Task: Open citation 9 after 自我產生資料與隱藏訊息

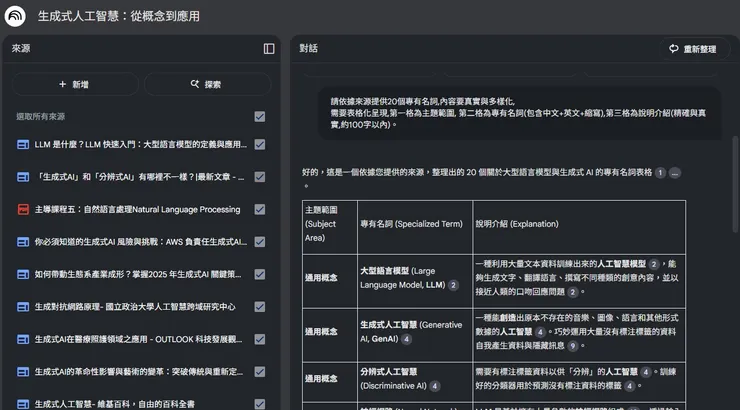Action: [x=572, y=346]
